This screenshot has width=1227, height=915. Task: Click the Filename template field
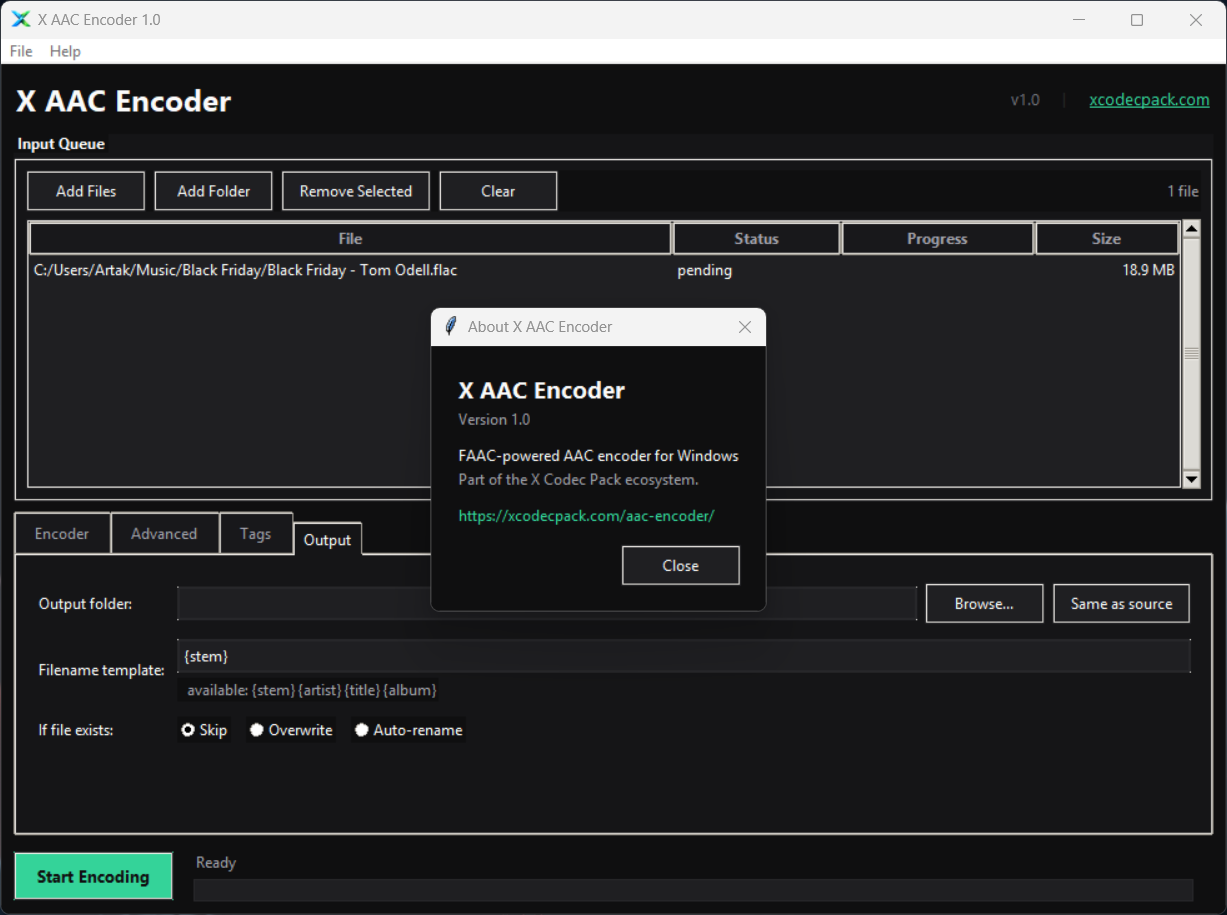pyautogui.click(x=684, y=656)
